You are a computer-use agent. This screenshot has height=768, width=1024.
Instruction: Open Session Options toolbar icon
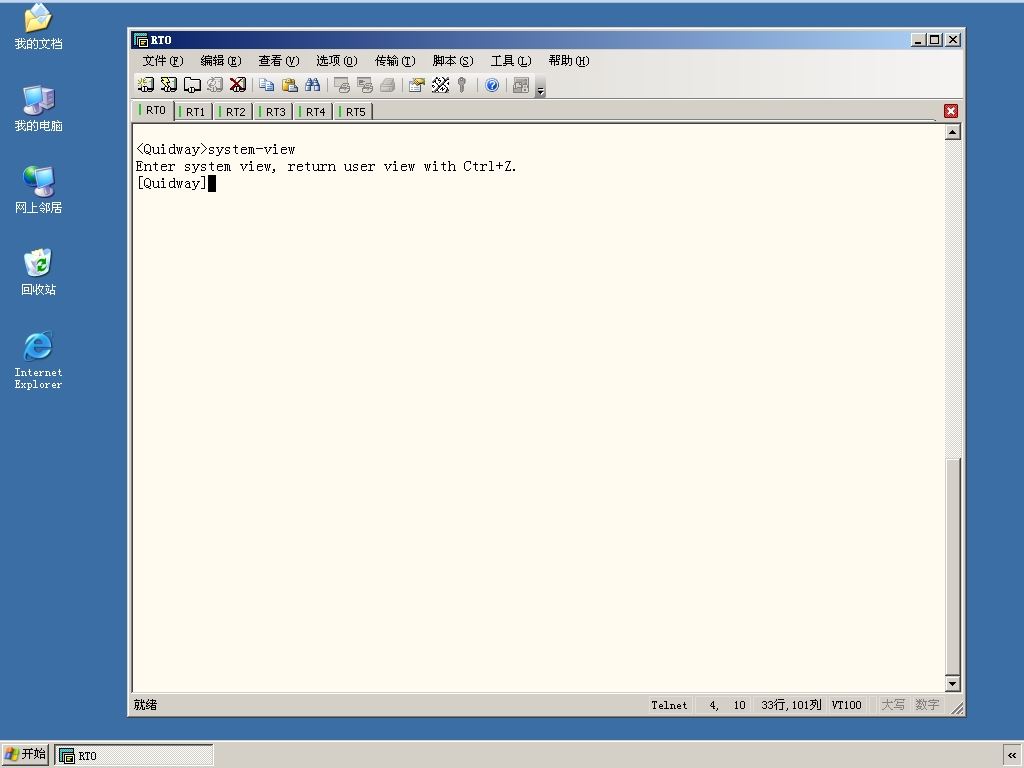click(x=417, y=85)
